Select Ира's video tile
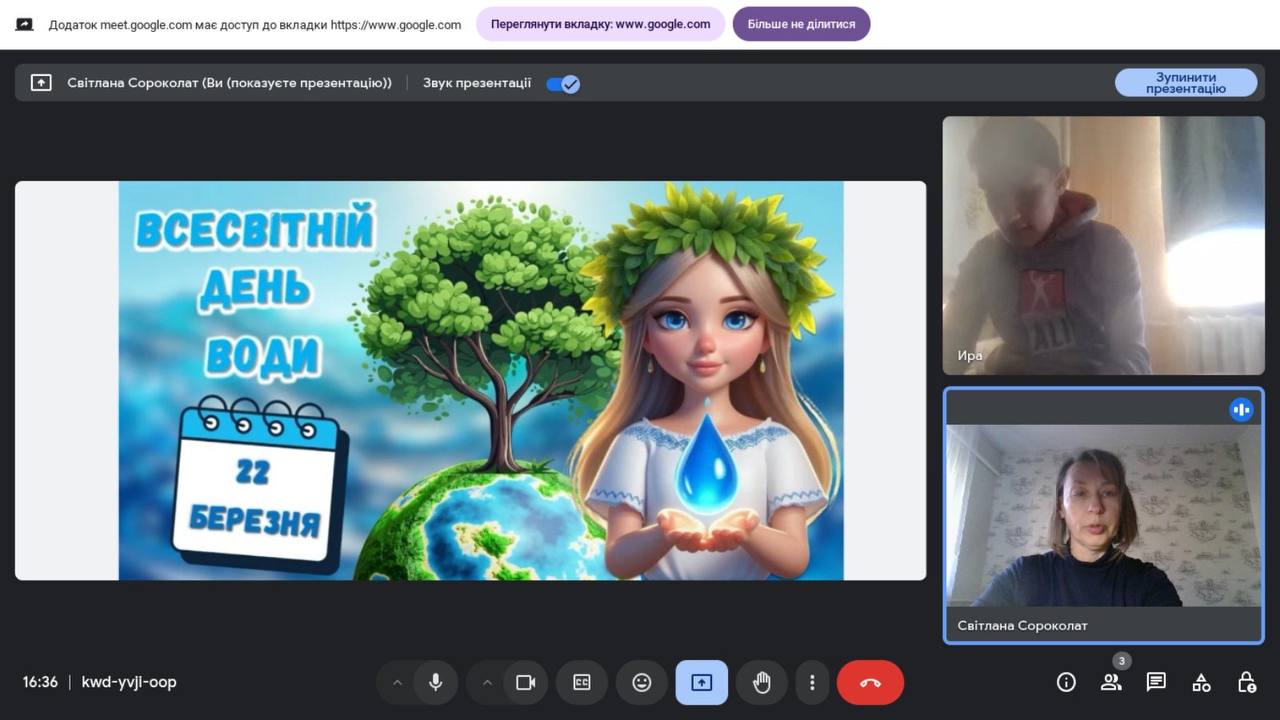Viewport: 1280px width, 720px height. pyautogui.click(x=1103, y=245)
